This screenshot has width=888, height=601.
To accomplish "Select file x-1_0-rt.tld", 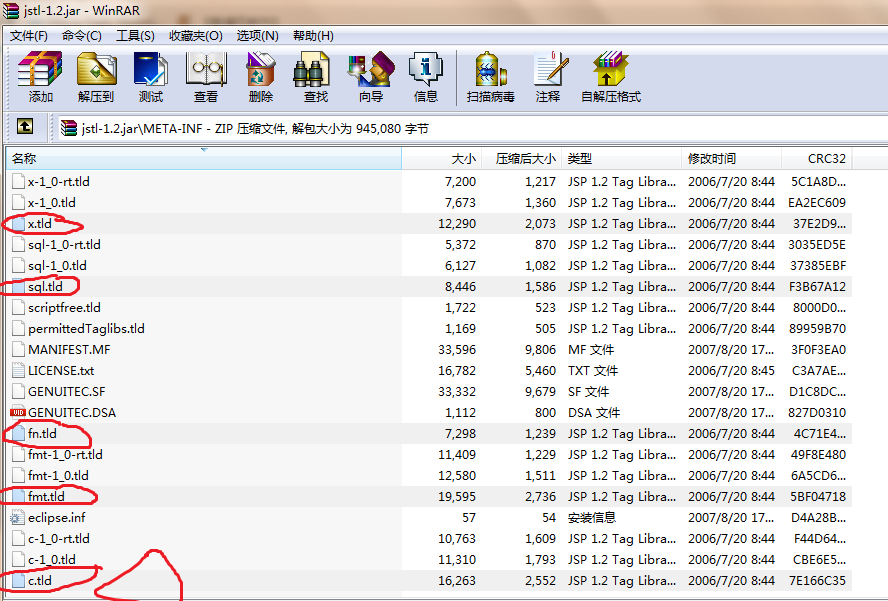I will [59, 182].
